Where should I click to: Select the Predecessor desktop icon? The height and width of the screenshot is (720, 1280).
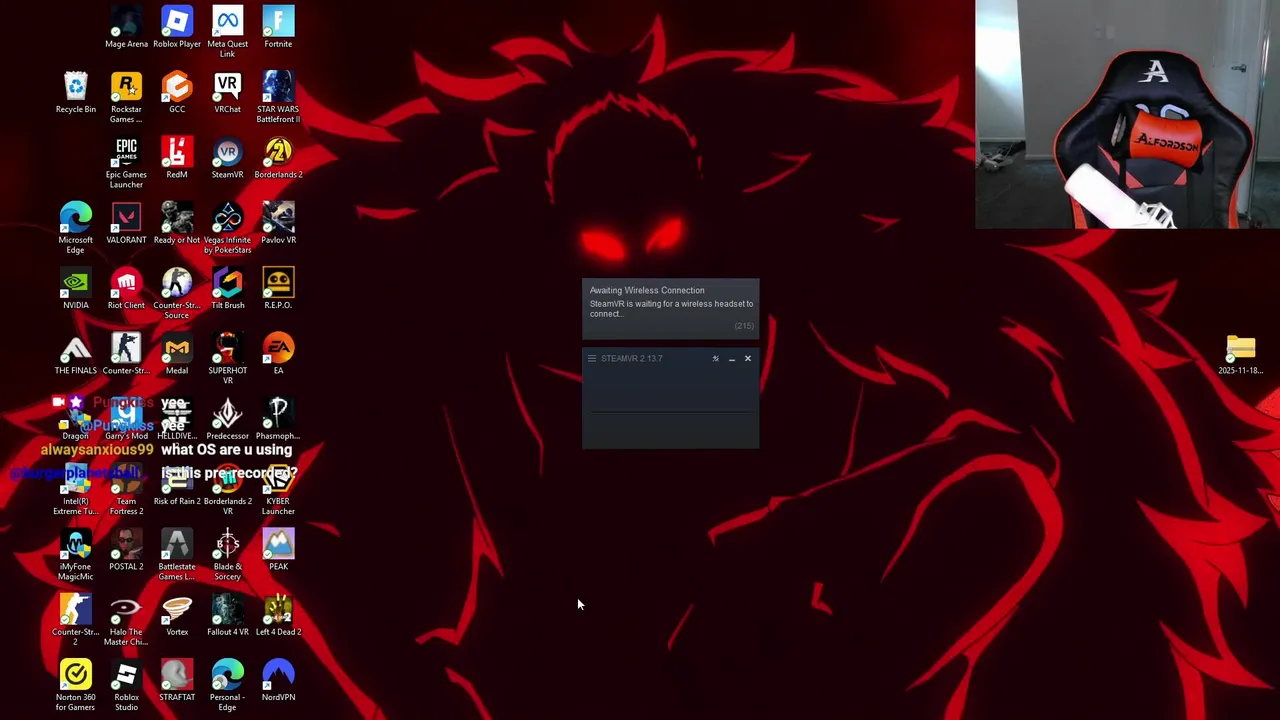tap(227, 420)
